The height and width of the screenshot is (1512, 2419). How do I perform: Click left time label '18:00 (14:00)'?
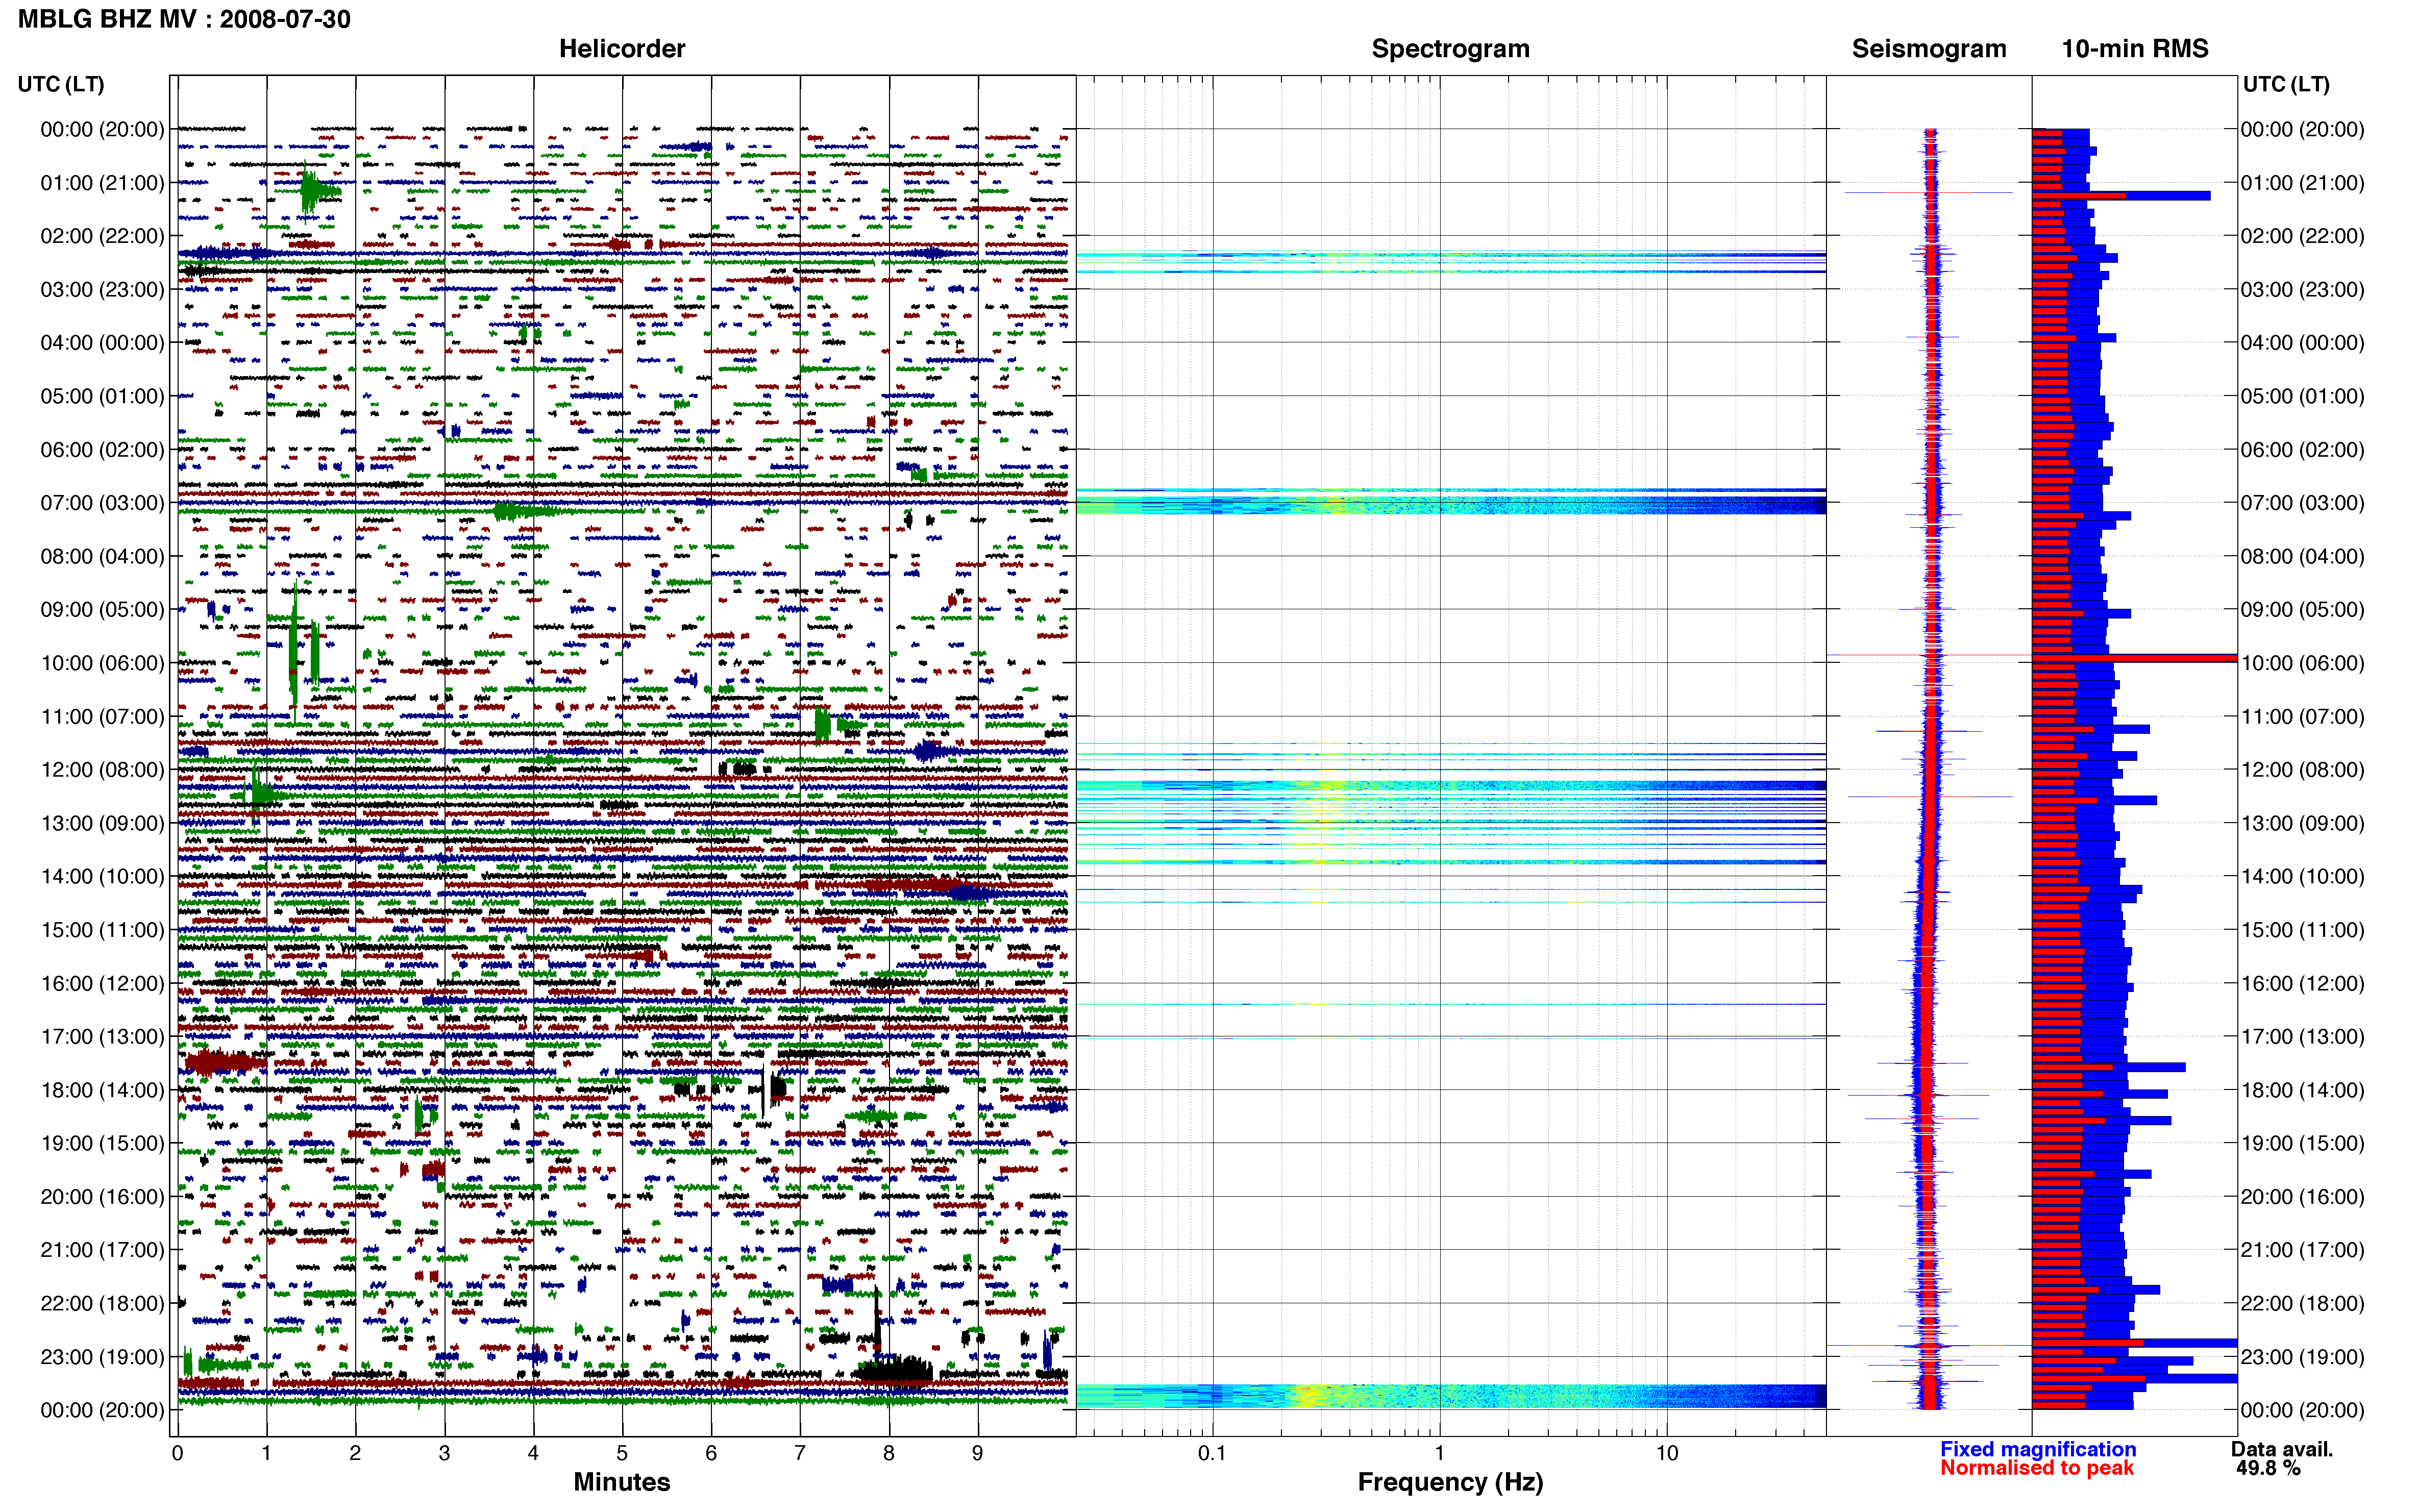(102, 1090)
